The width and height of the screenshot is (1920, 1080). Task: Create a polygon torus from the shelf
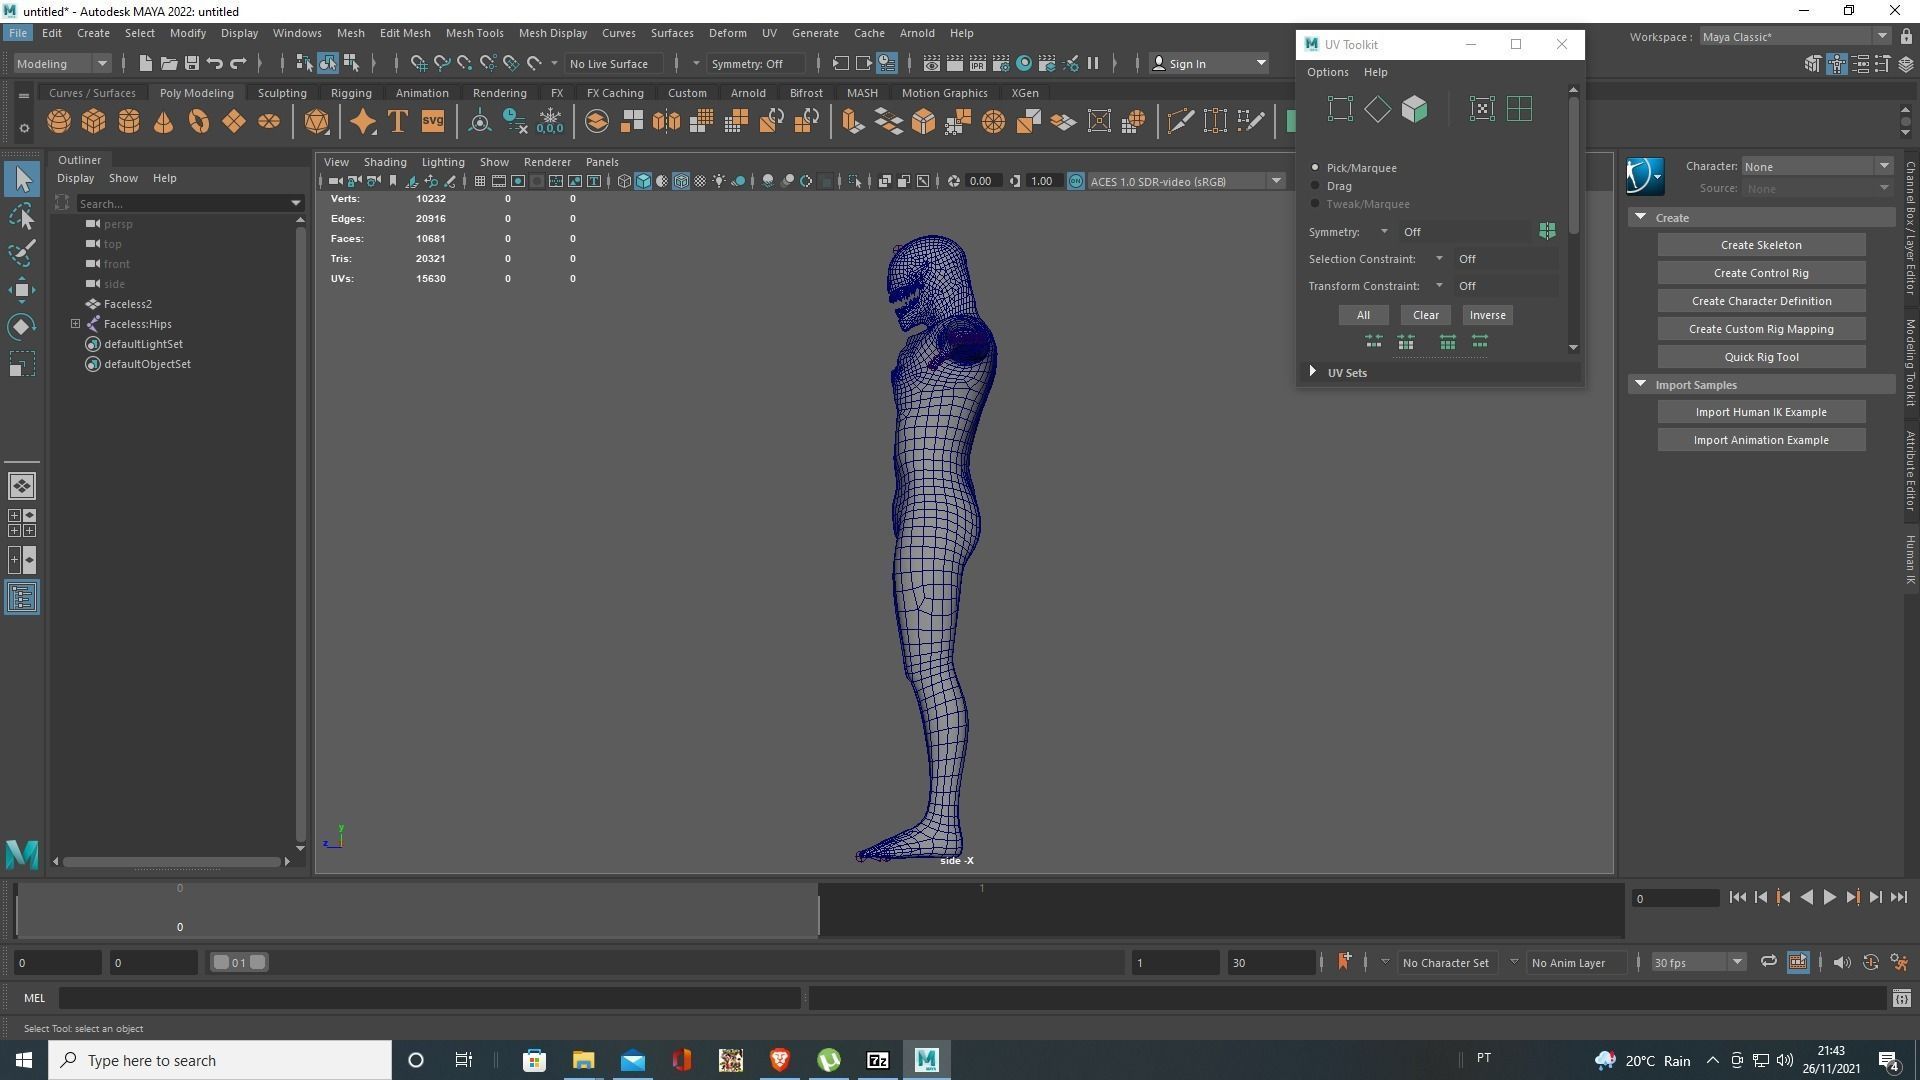click(199, 122)
